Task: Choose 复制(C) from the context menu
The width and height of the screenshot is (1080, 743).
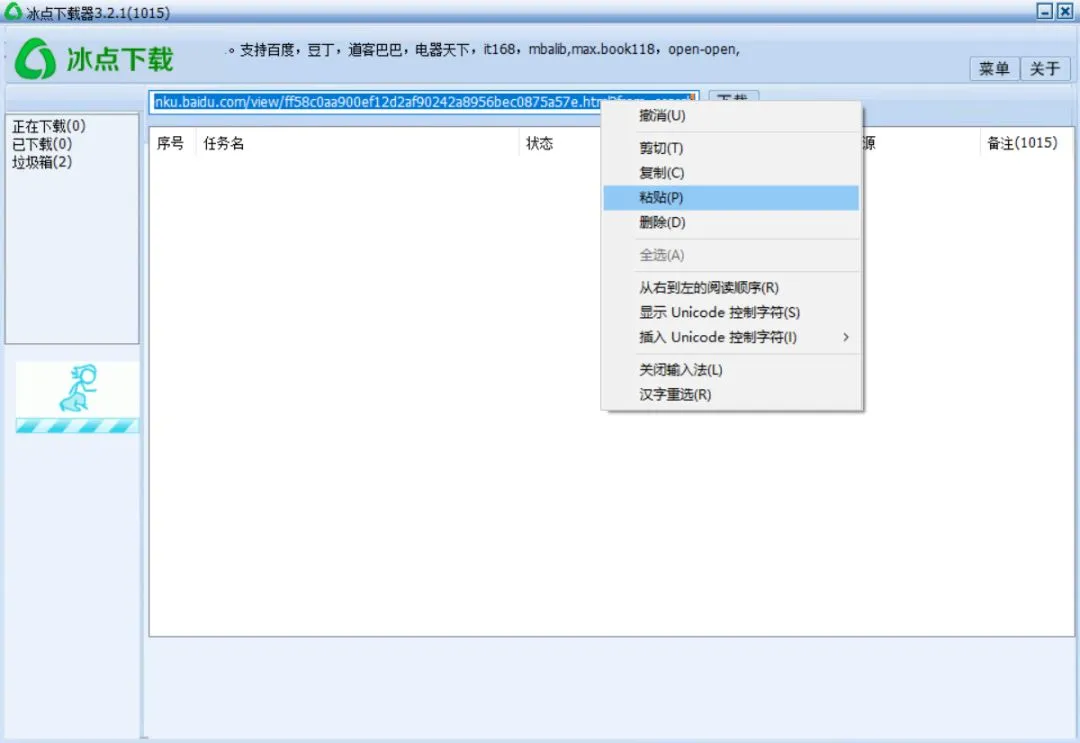Action: 731,173
